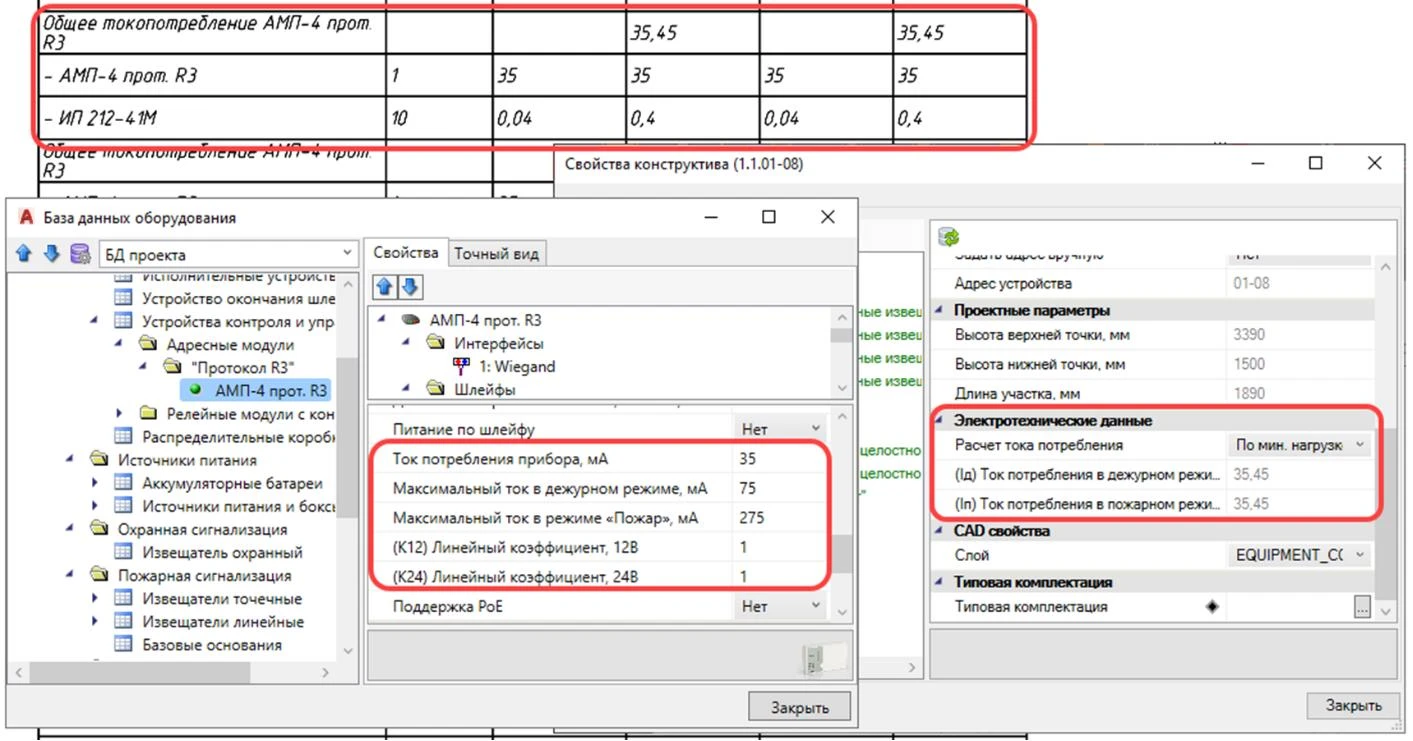Click the Ток потребления прибора value field
Image resolution: width=1413 pixels, height=741 pixels.
tap(780, 459)
